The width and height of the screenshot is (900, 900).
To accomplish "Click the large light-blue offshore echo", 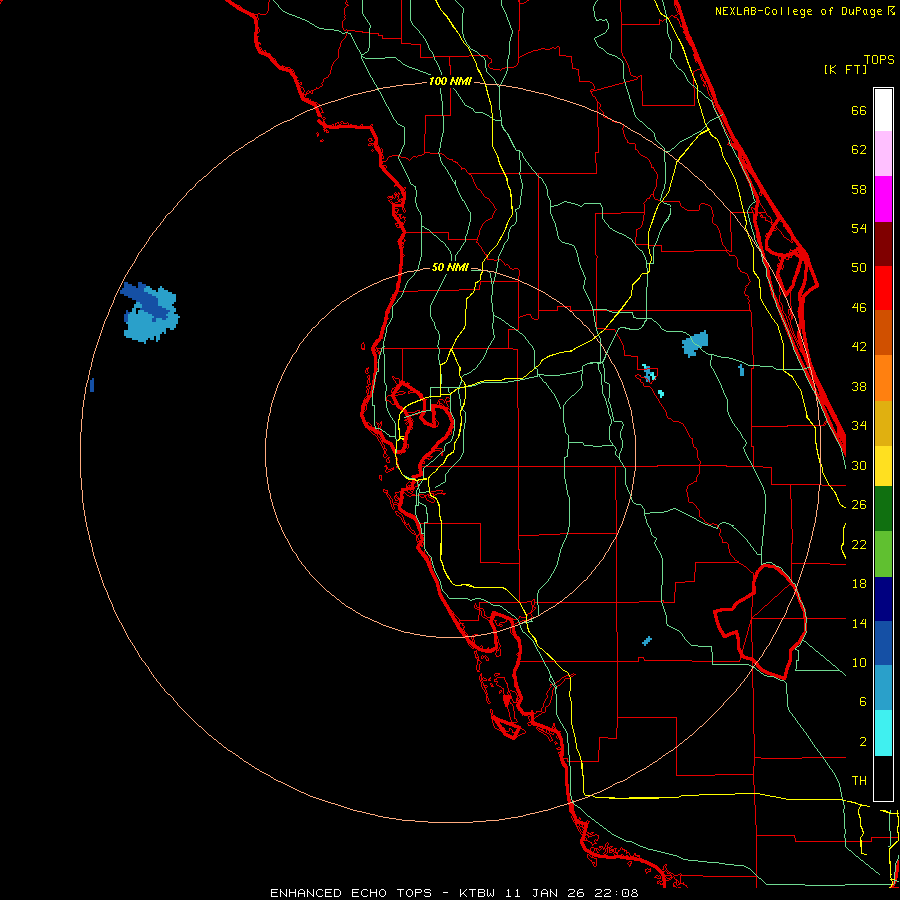I will [x=148, y=325].
